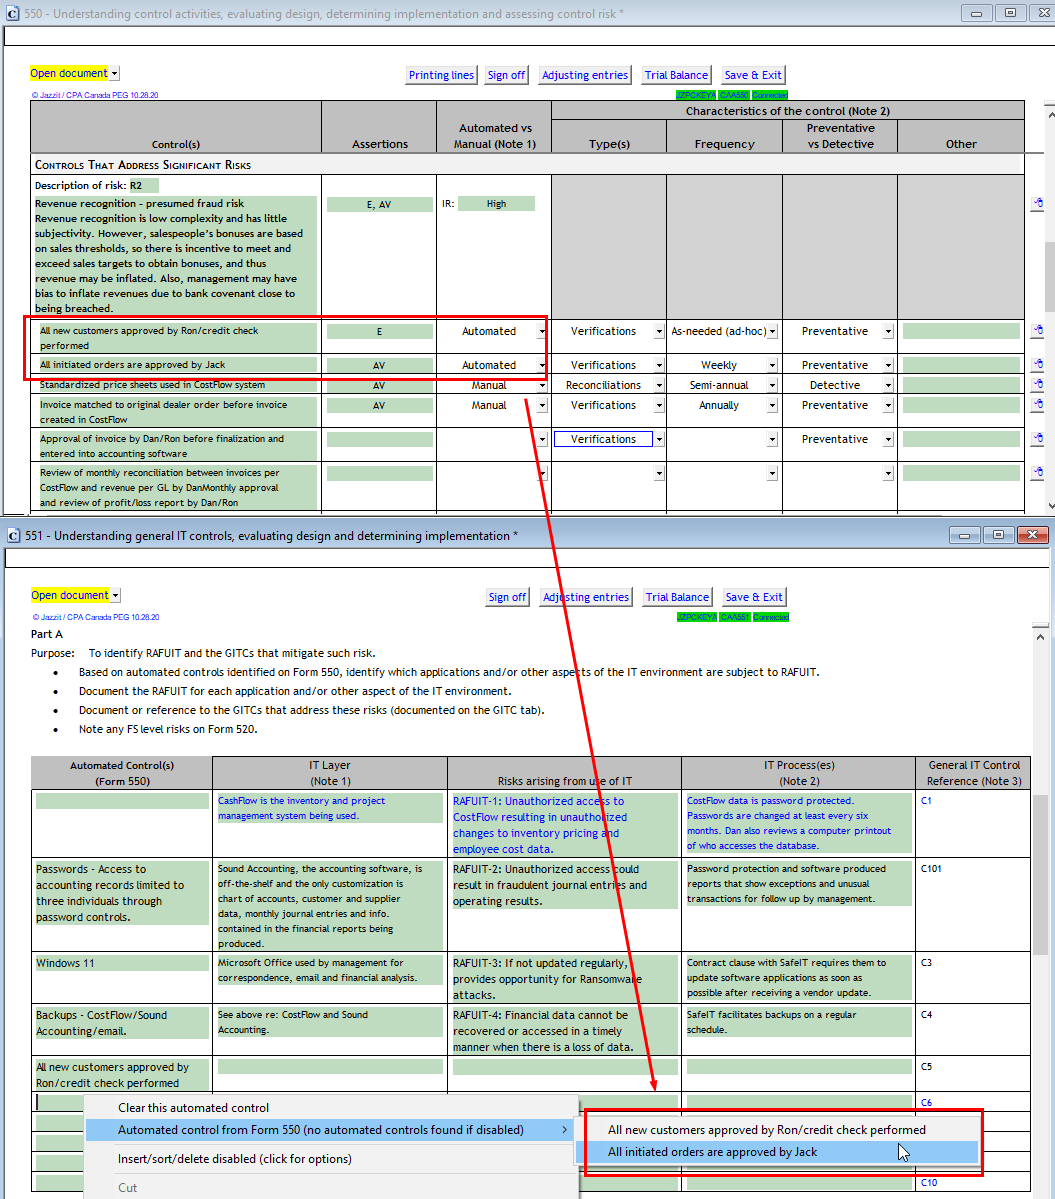1055x1199 pixels.
Task: Click 'RAFUIT-1: Unauthorized access' risk text
Action: [x=564, y=825]
